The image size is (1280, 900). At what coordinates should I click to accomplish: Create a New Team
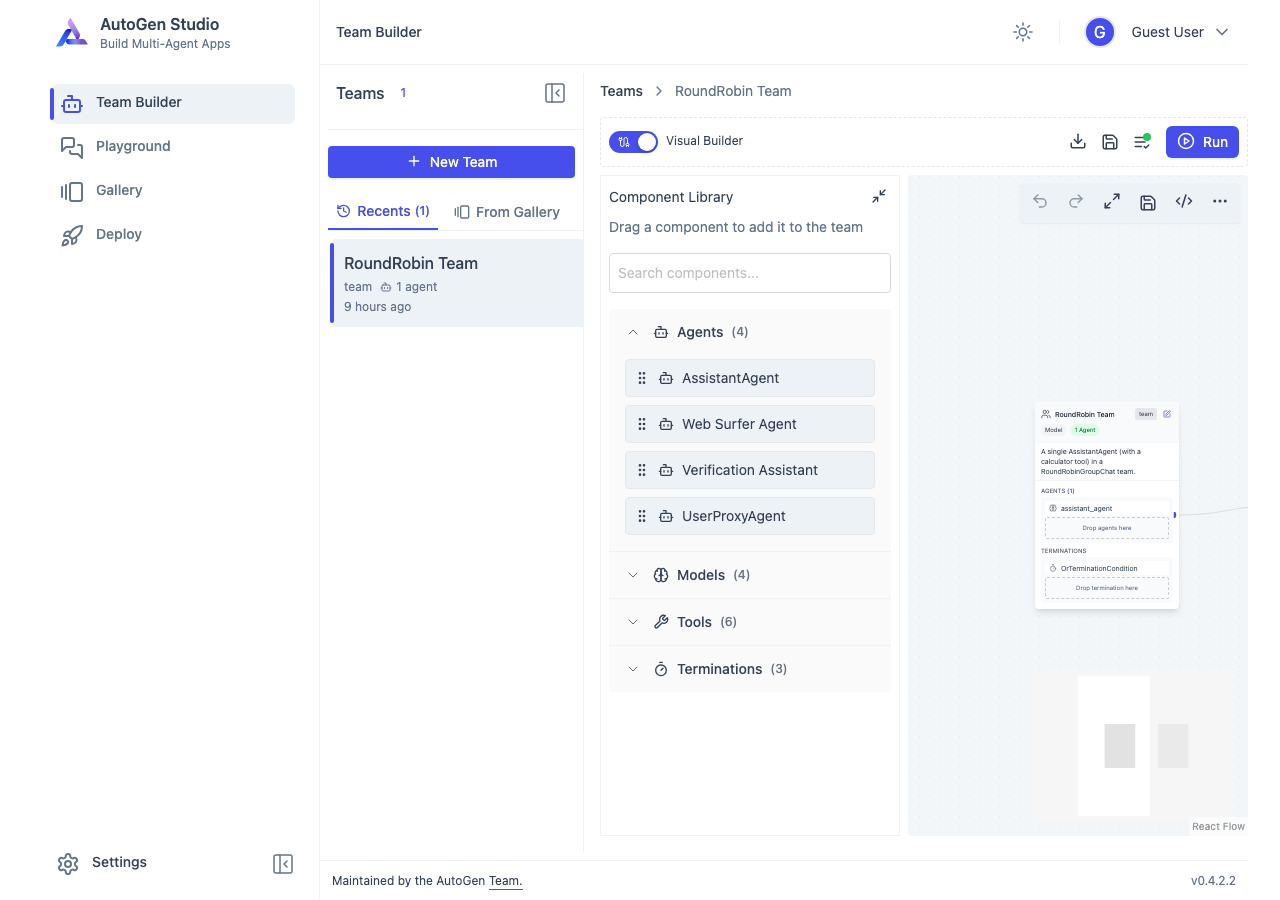click(x=451, y=162)
